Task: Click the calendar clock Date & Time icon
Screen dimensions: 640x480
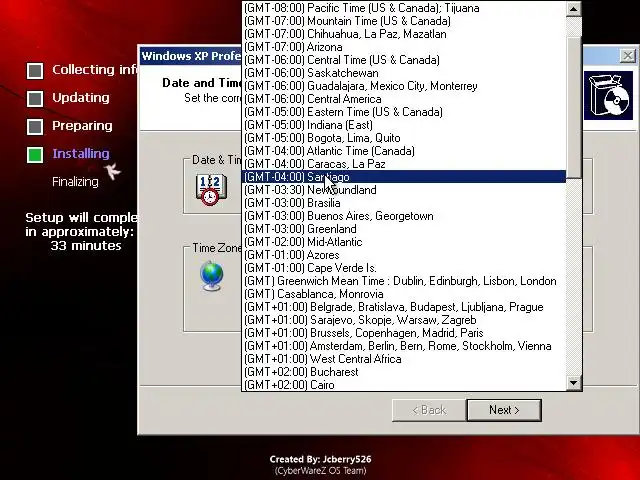Action: (x=211, y=190)
